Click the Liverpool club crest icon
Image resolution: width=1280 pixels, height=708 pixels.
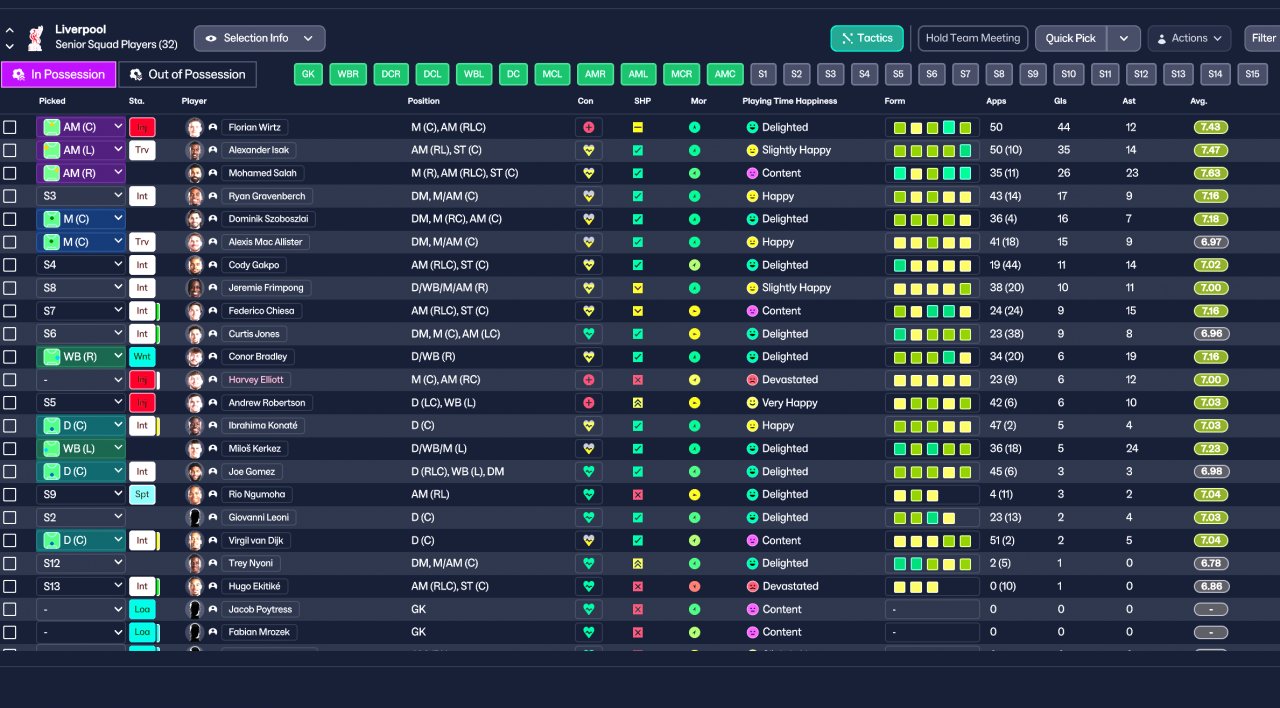(x=37, y=38)
